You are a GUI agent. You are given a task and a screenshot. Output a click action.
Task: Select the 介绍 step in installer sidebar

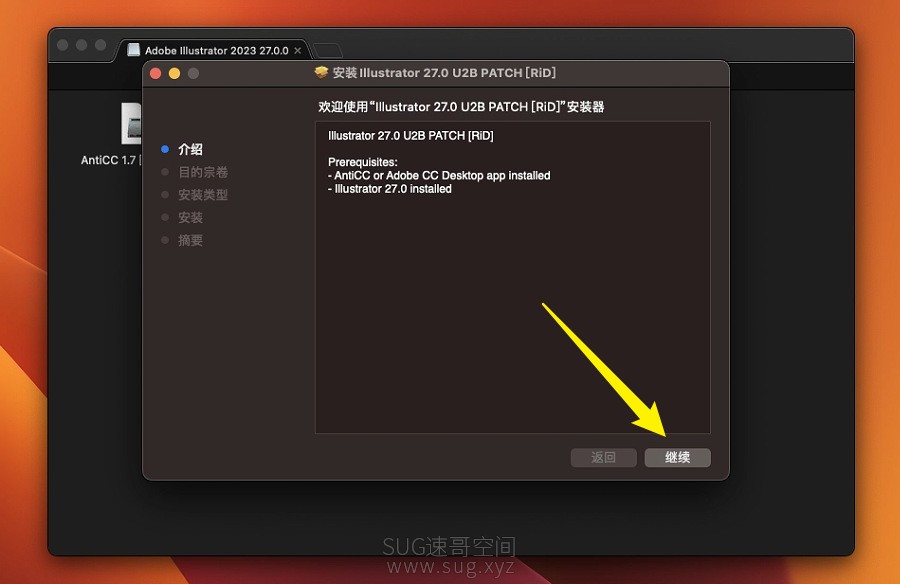click(x=190, y=149)
